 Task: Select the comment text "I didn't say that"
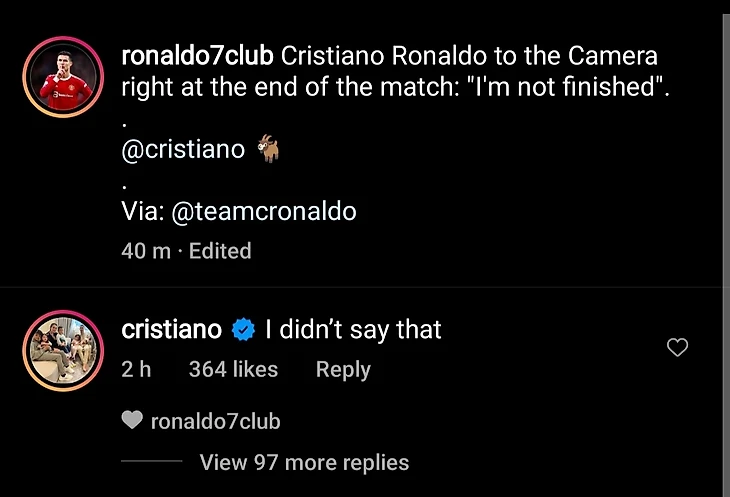353,330
